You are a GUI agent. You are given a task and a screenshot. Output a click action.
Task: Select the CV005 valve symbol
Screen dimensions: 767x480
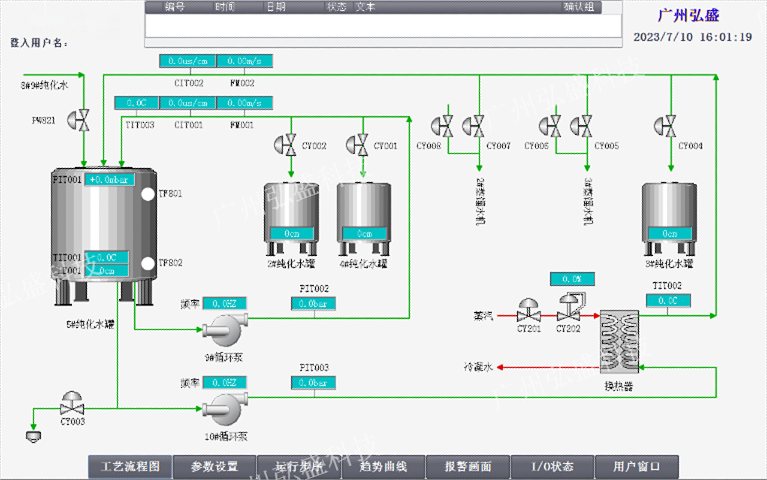(582, 126)
